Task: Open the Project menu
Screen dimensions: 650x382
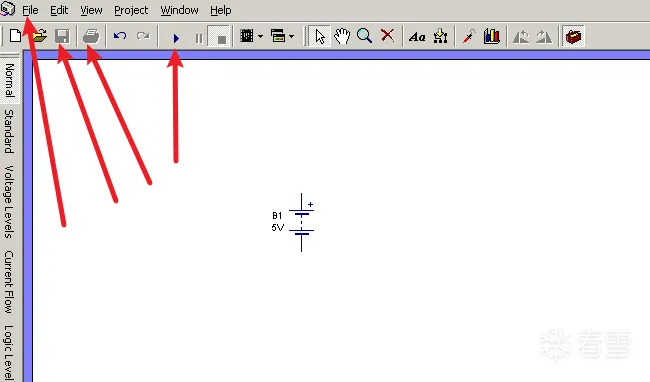Action: 131,10
